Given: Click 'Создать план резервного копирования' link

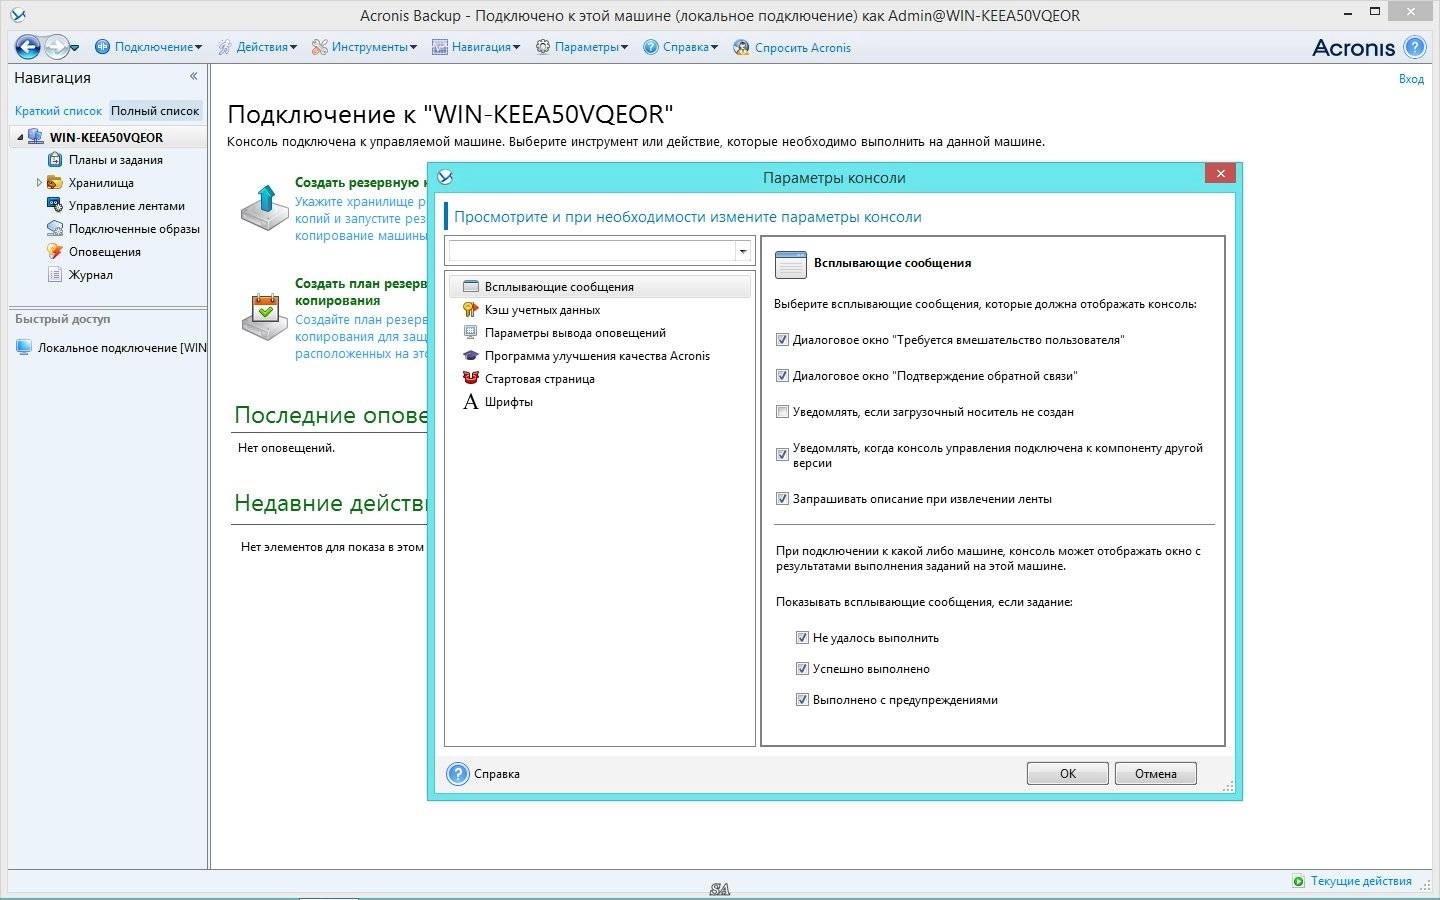Looking at the screenshot, I should click(361, 292).
